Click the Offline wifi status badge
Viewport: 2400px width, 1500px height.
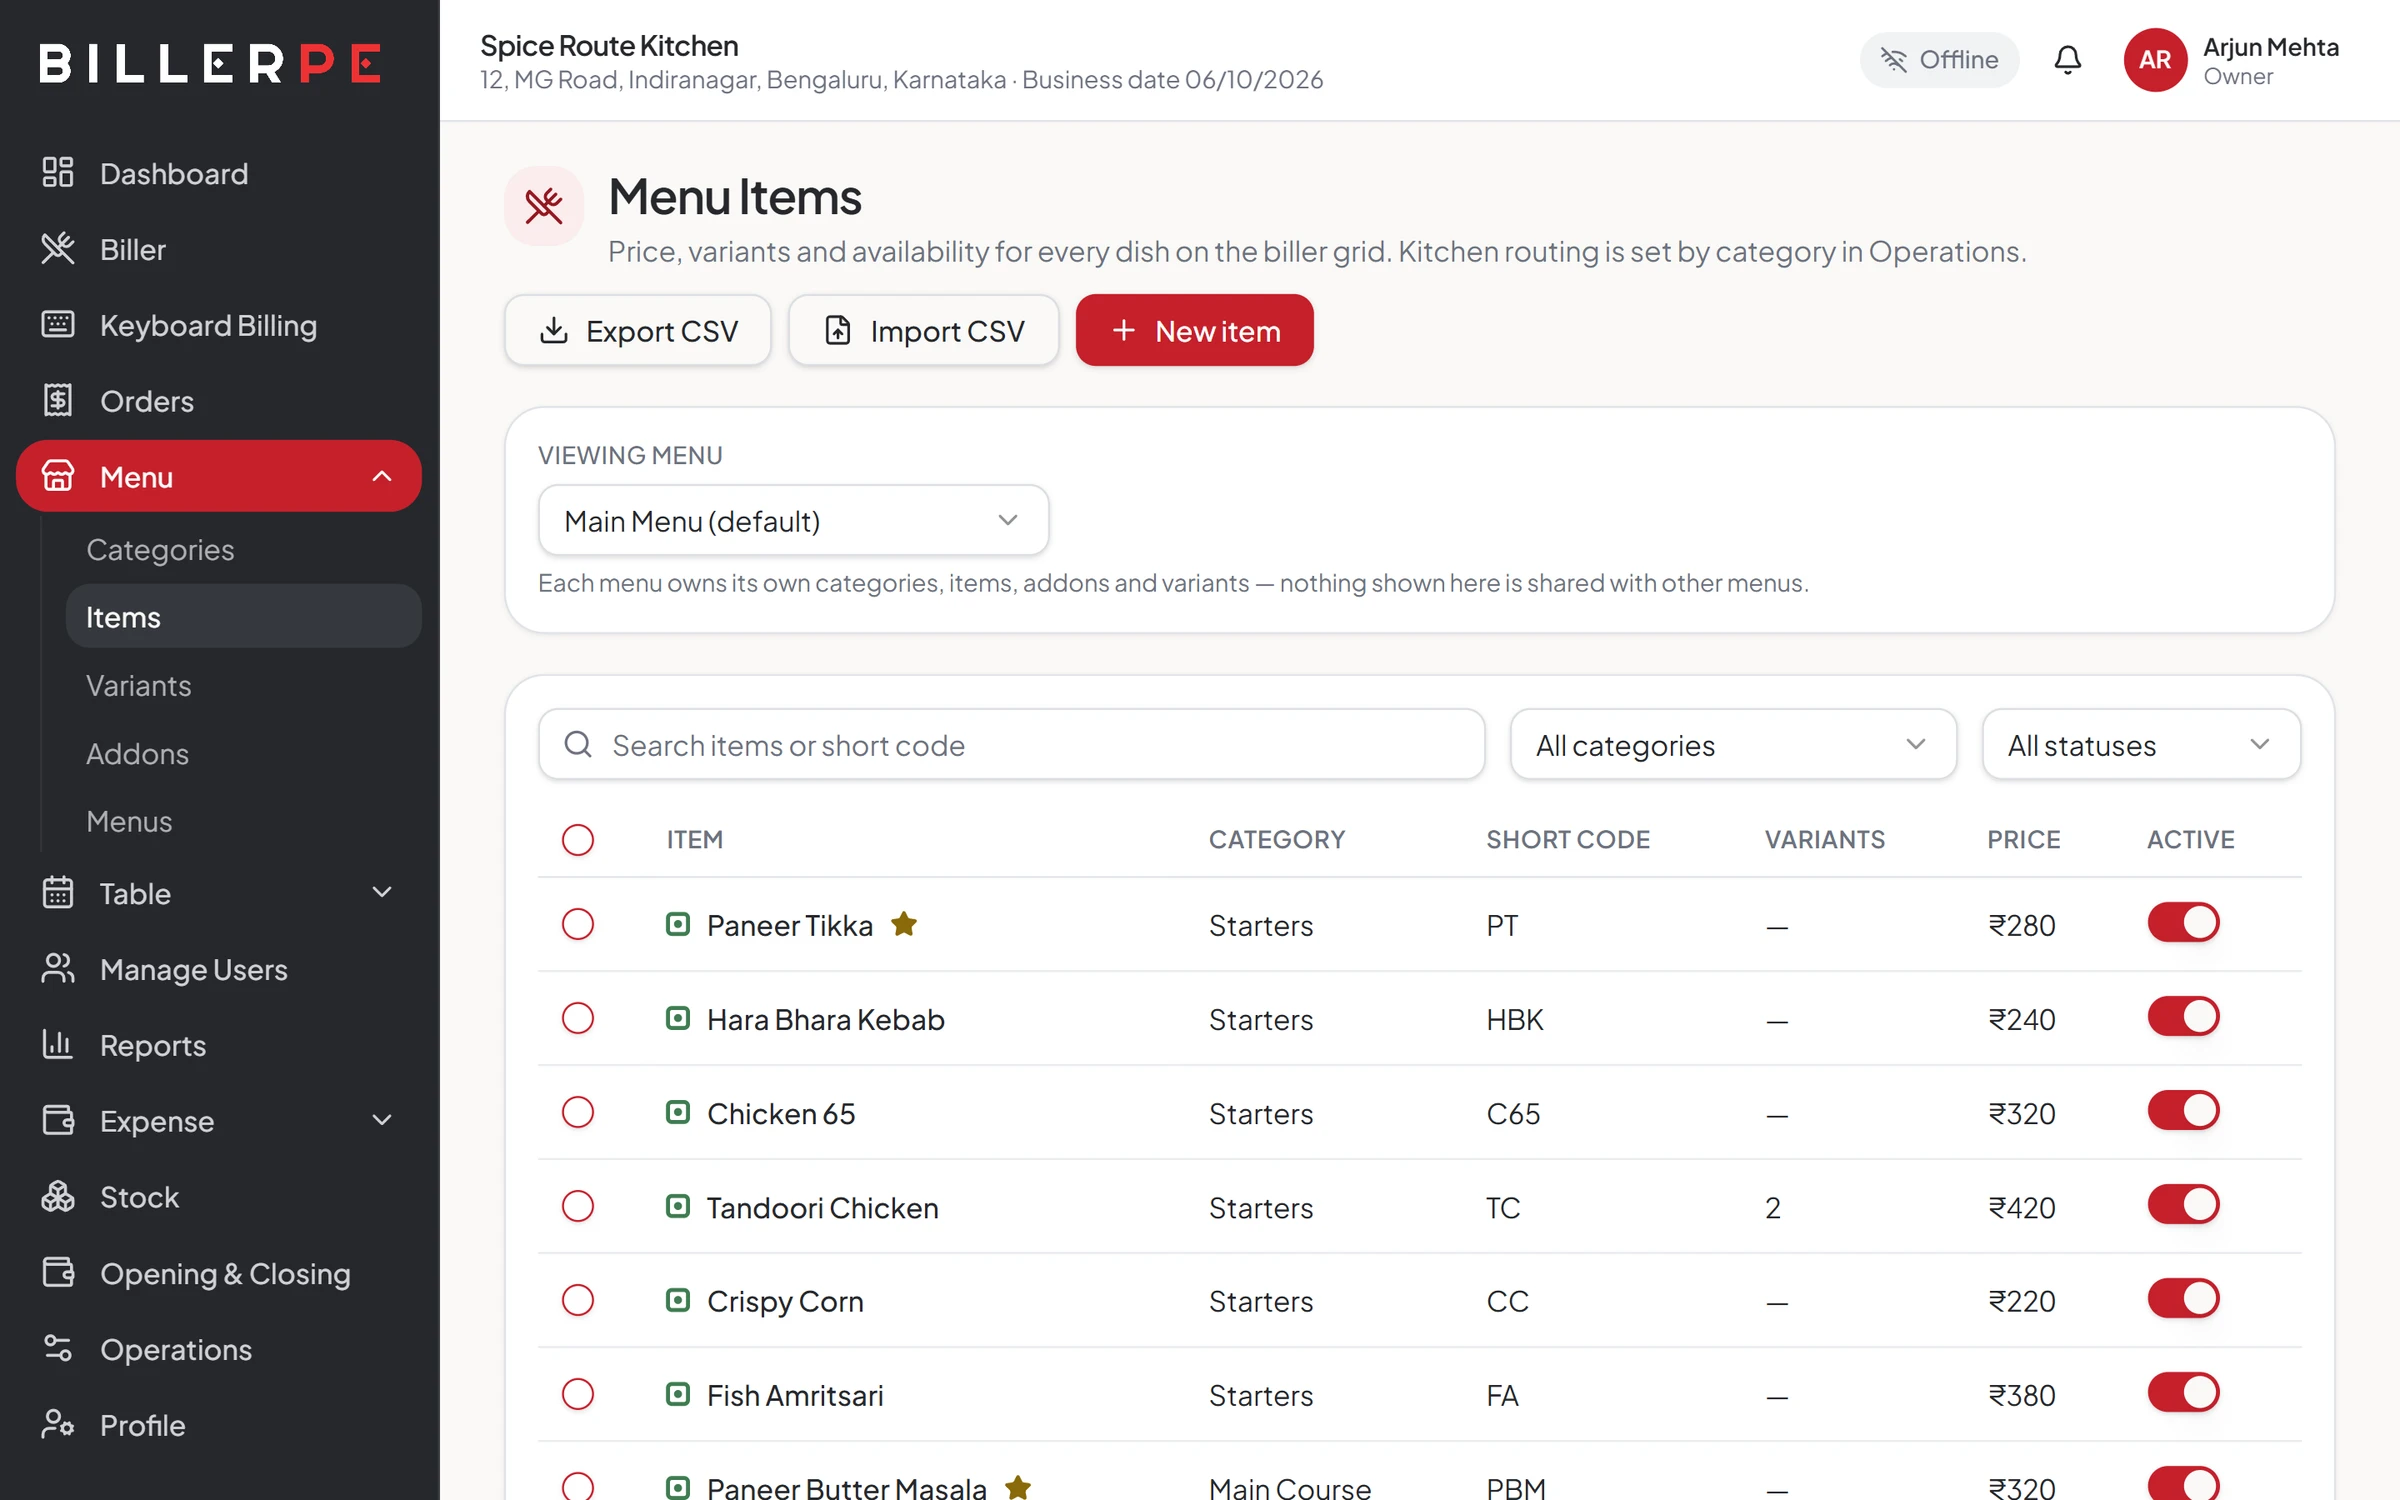pyautogui.click(x=1939, y=60)
